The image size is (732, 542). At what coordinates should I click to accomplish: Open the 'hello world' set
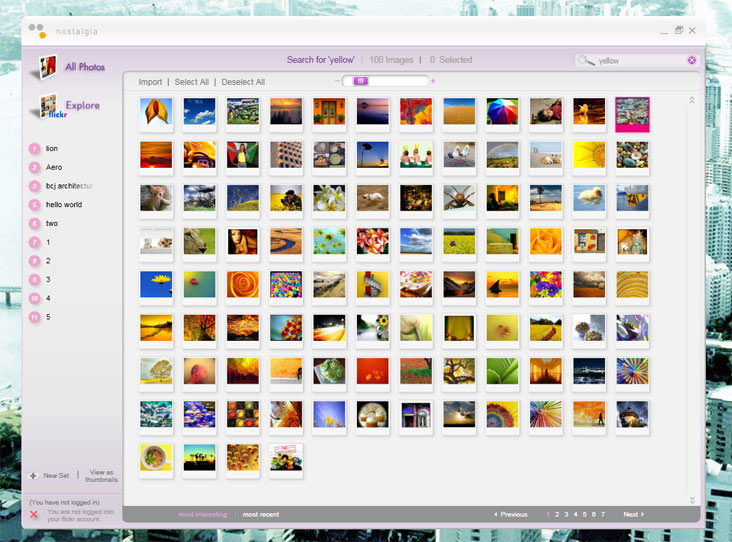[x=64, y=204]
